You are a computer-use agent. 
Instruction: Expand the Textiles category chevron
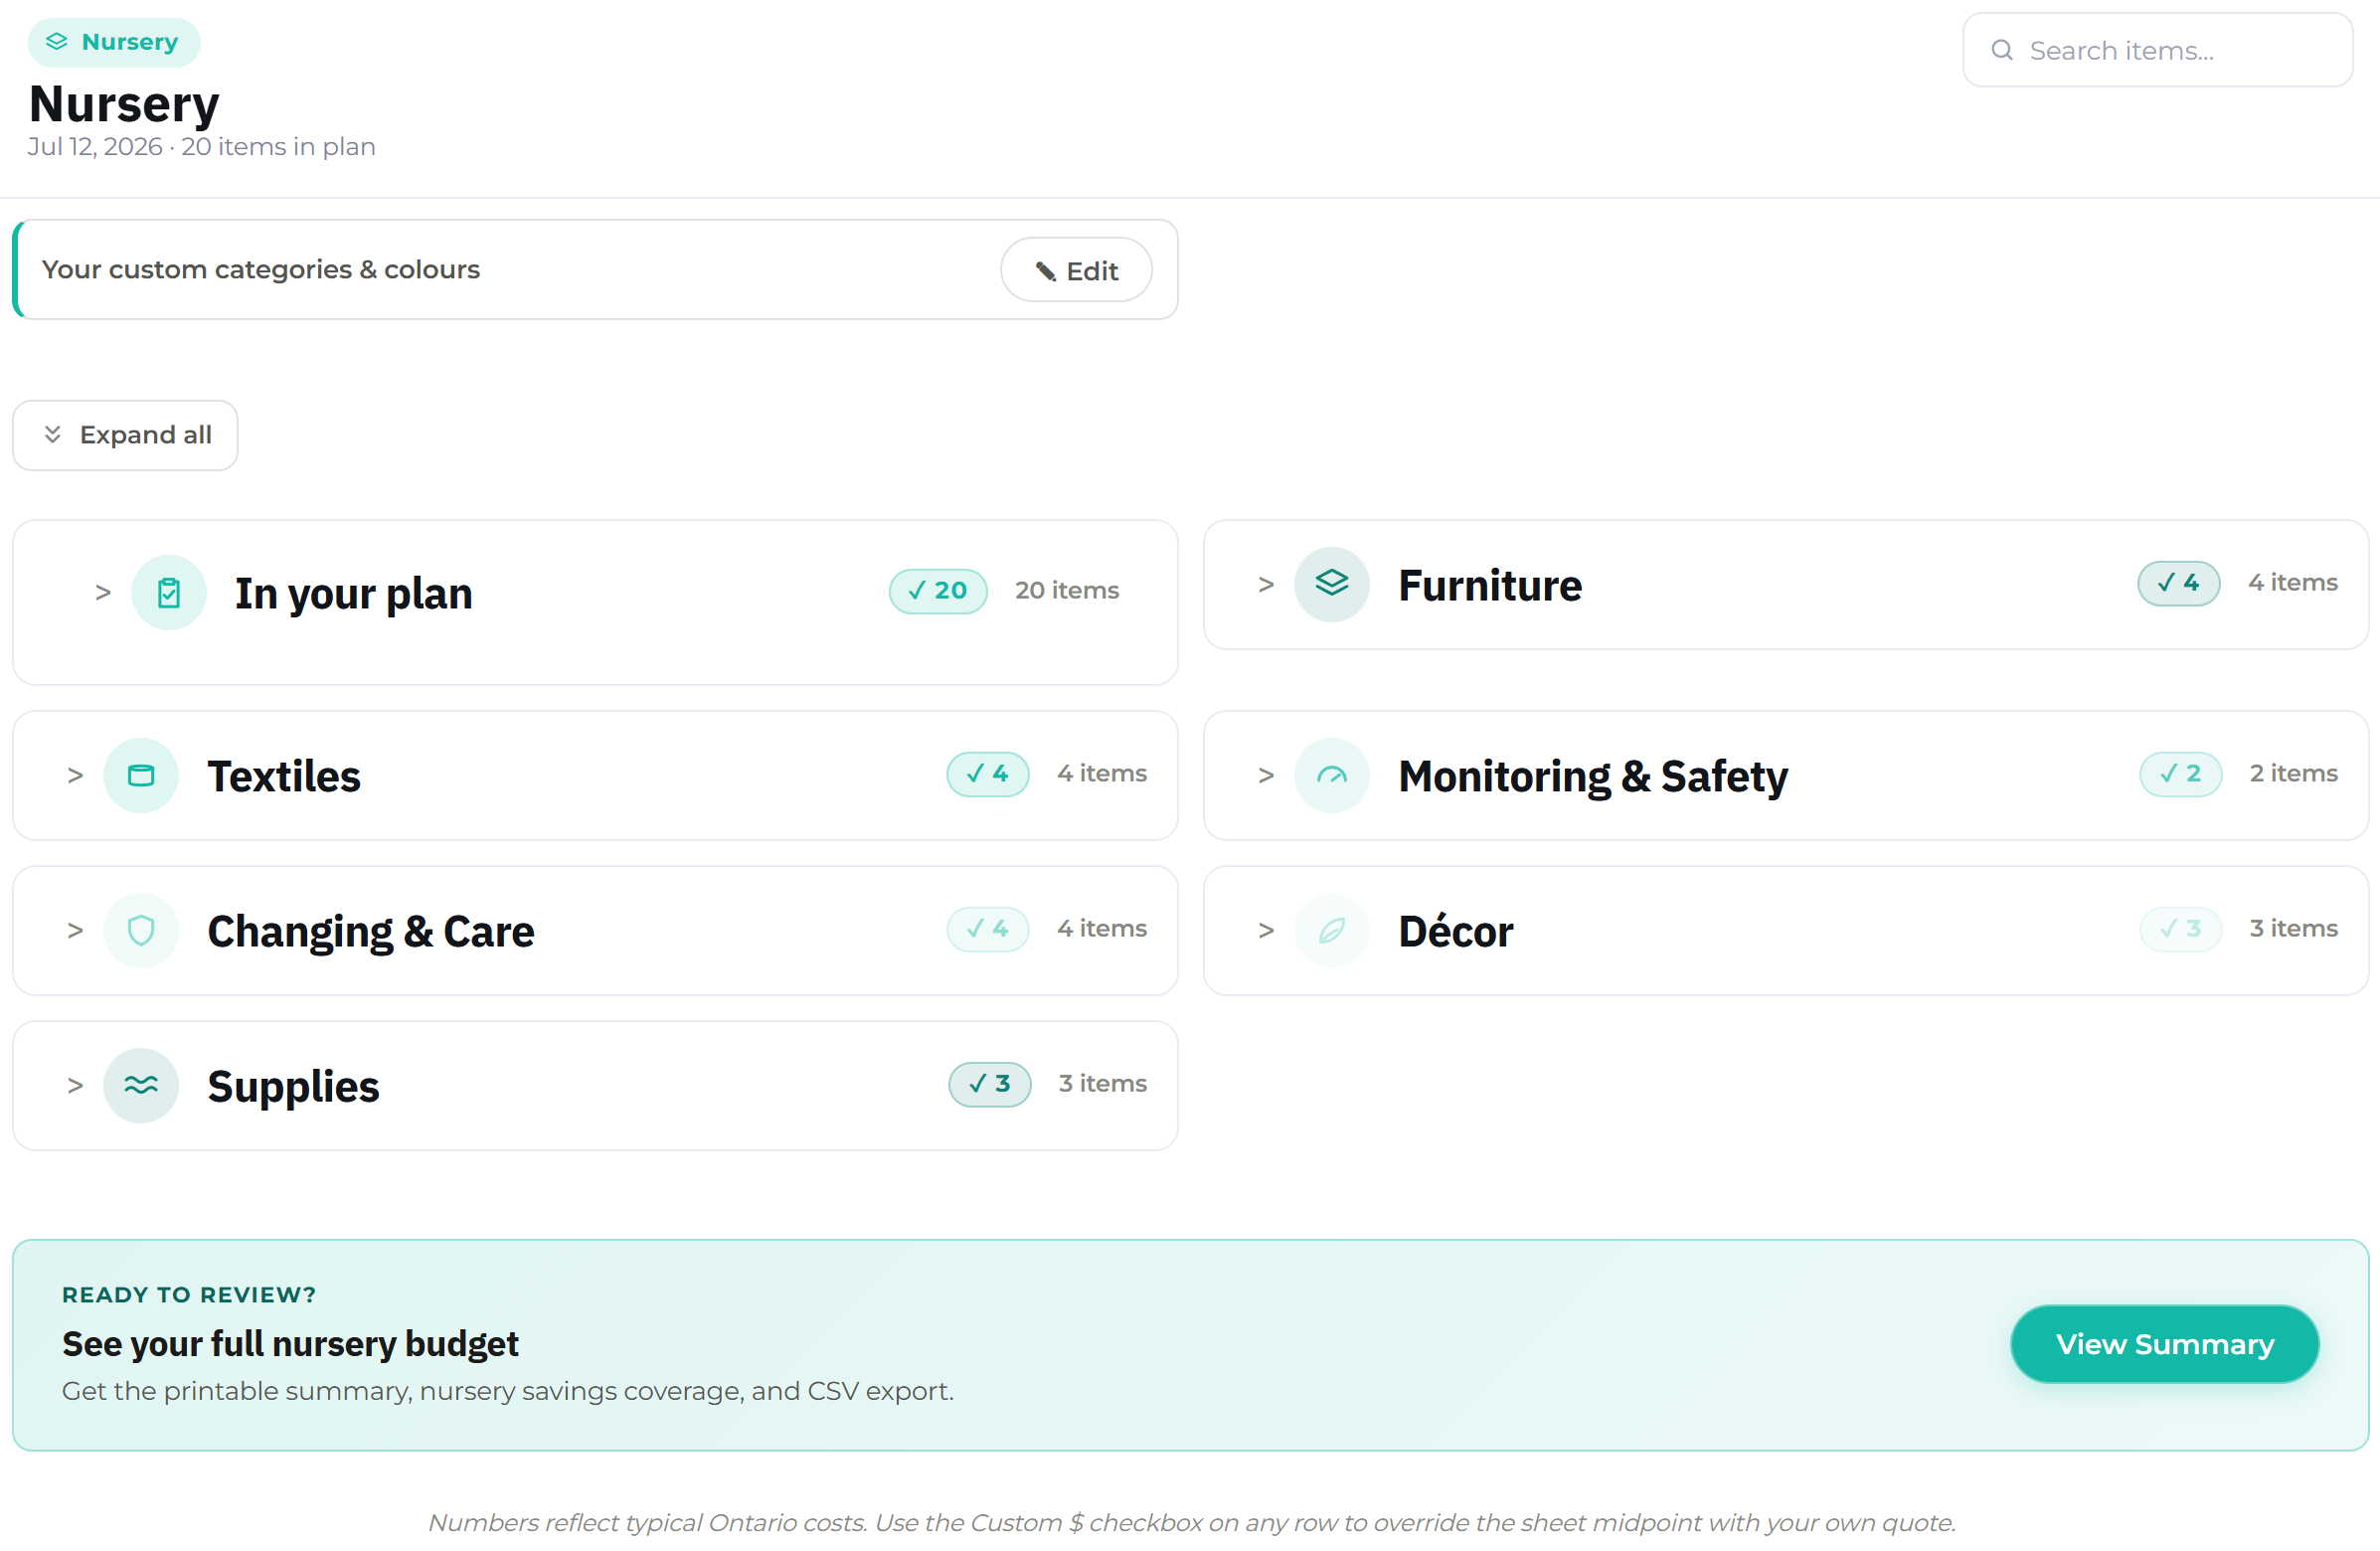(x=75, y=776)
